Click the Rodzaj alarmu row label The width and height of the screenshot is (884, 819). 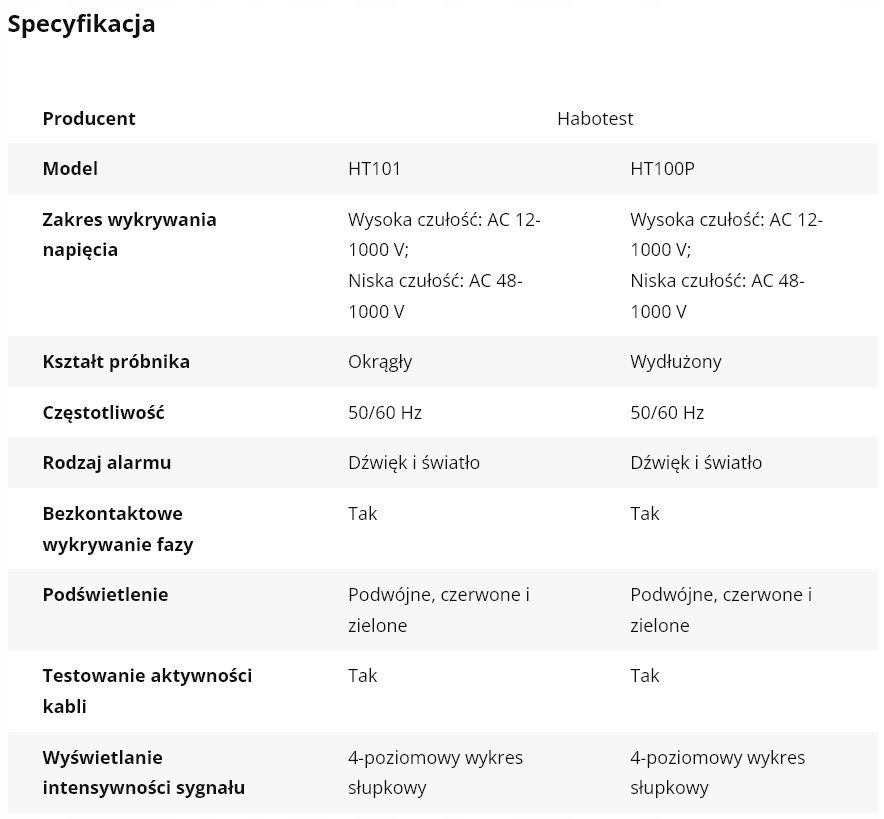pyautogui.click(x=107, y=462)
